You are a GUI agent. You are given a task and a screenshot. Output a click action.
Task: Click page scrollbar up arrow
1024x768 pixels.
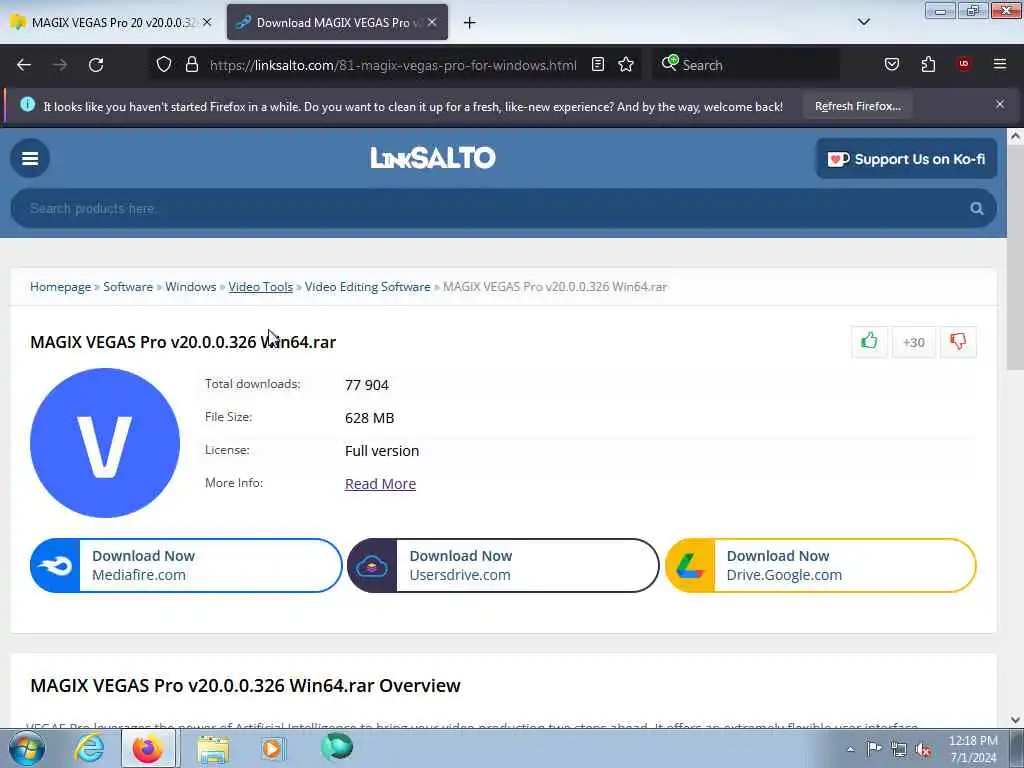(1015, 136)
